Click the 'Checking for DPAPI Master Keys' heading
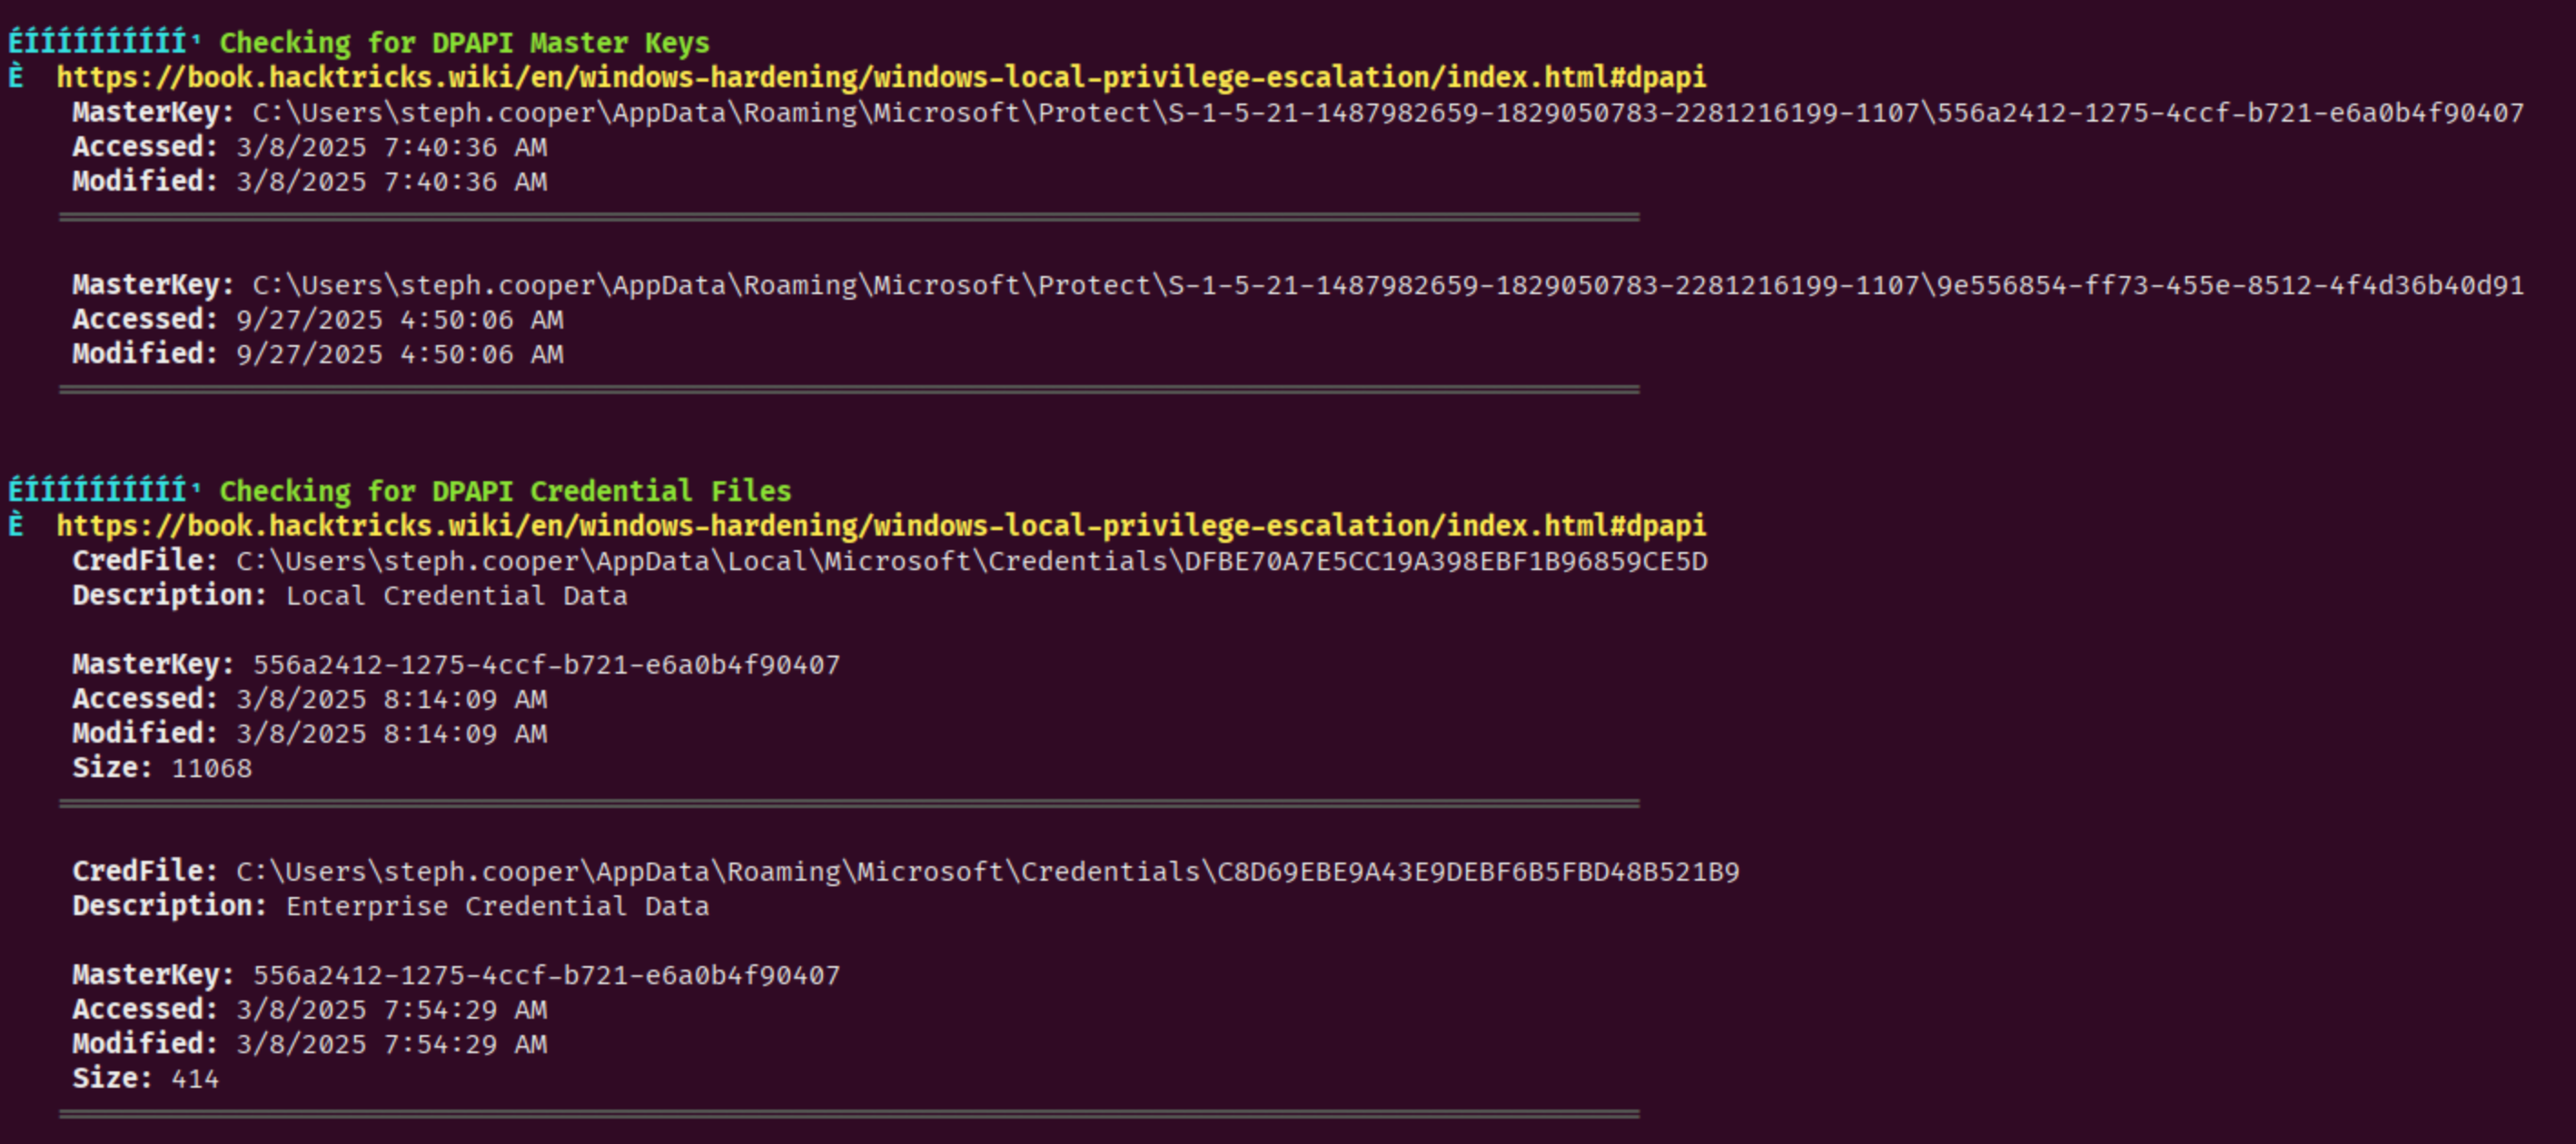This screenshot has width=2576, height=1144. tap(464, 43)
